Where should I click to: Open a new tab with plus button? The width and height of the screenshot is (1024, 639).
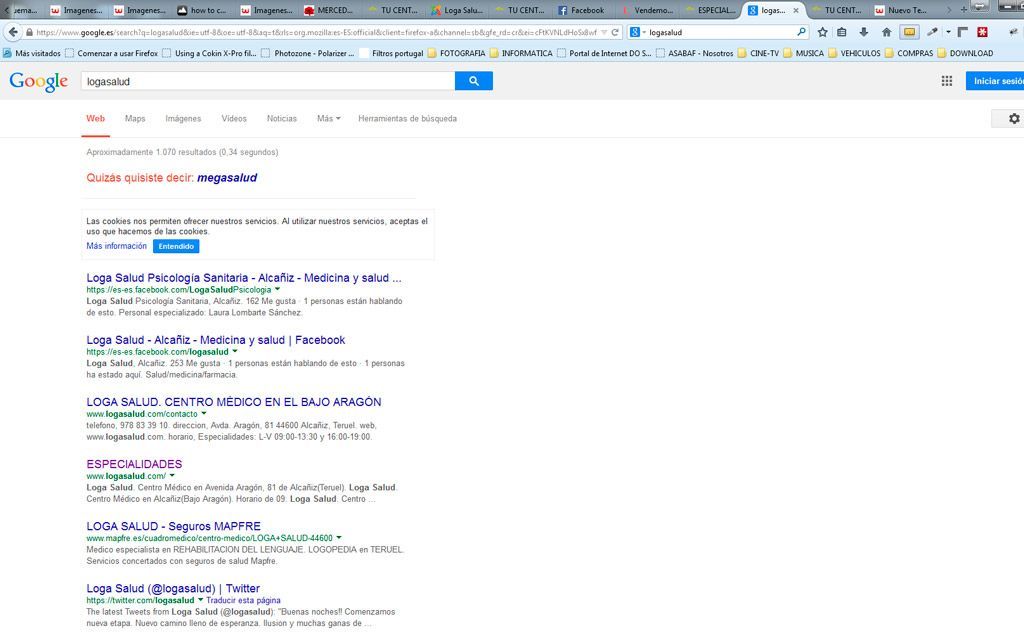pyautogui.click(x=963, y=10)
